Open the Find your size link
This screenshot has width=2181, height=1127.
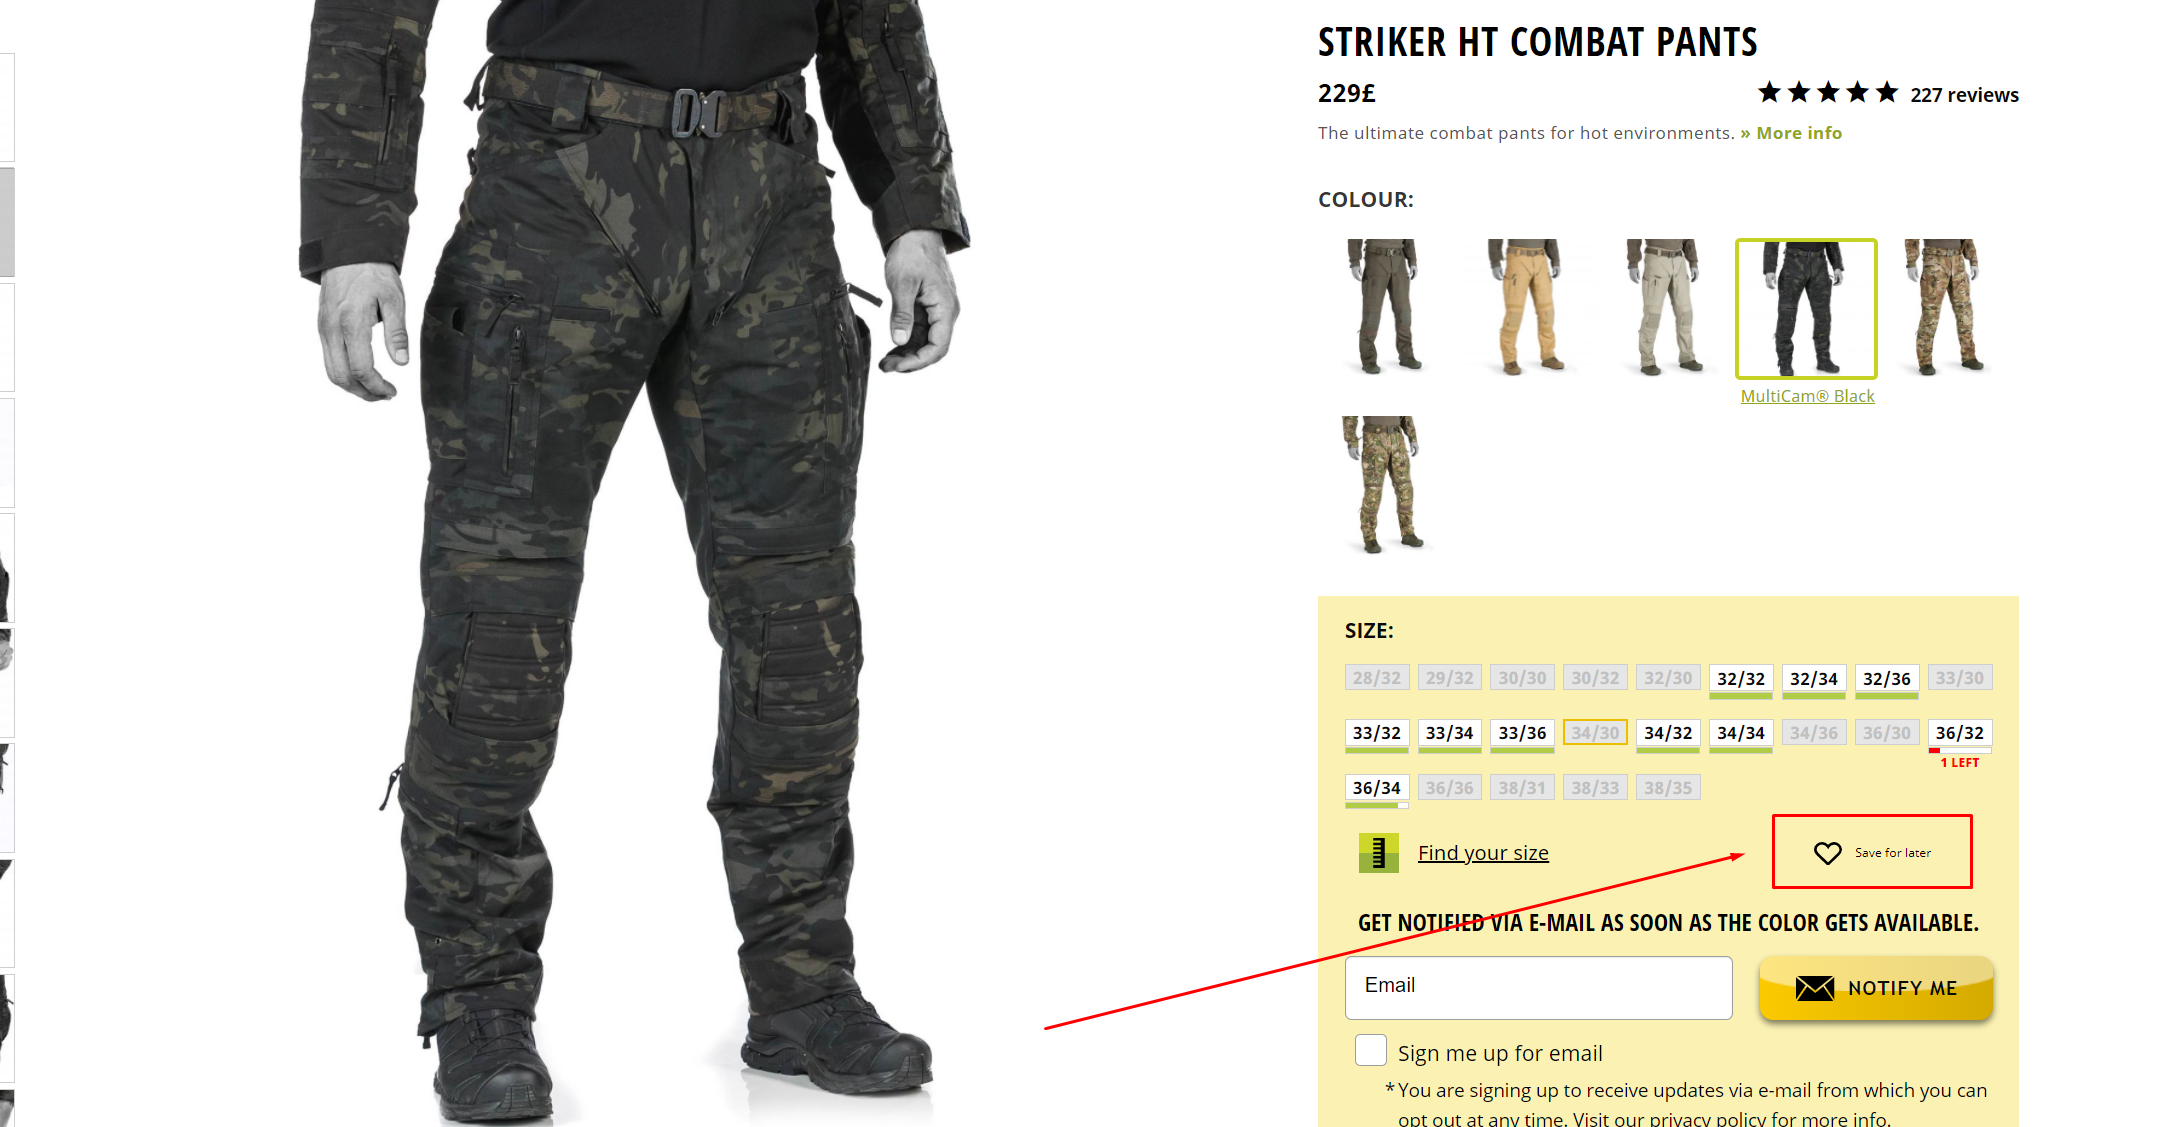pos(1483,853)
